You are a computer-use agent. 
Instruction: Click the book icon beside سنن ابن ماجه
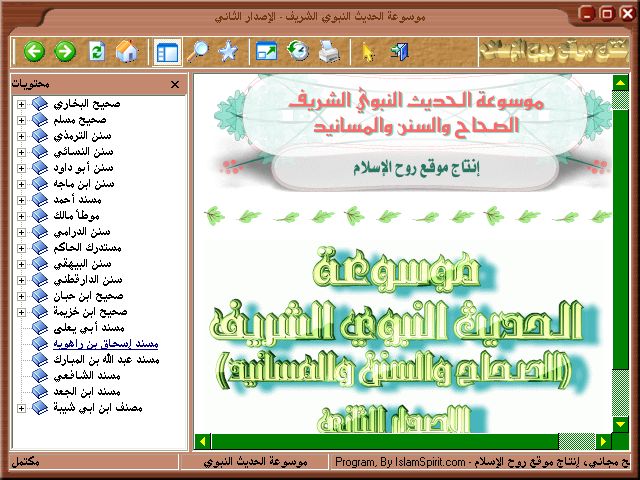[40, 184]
